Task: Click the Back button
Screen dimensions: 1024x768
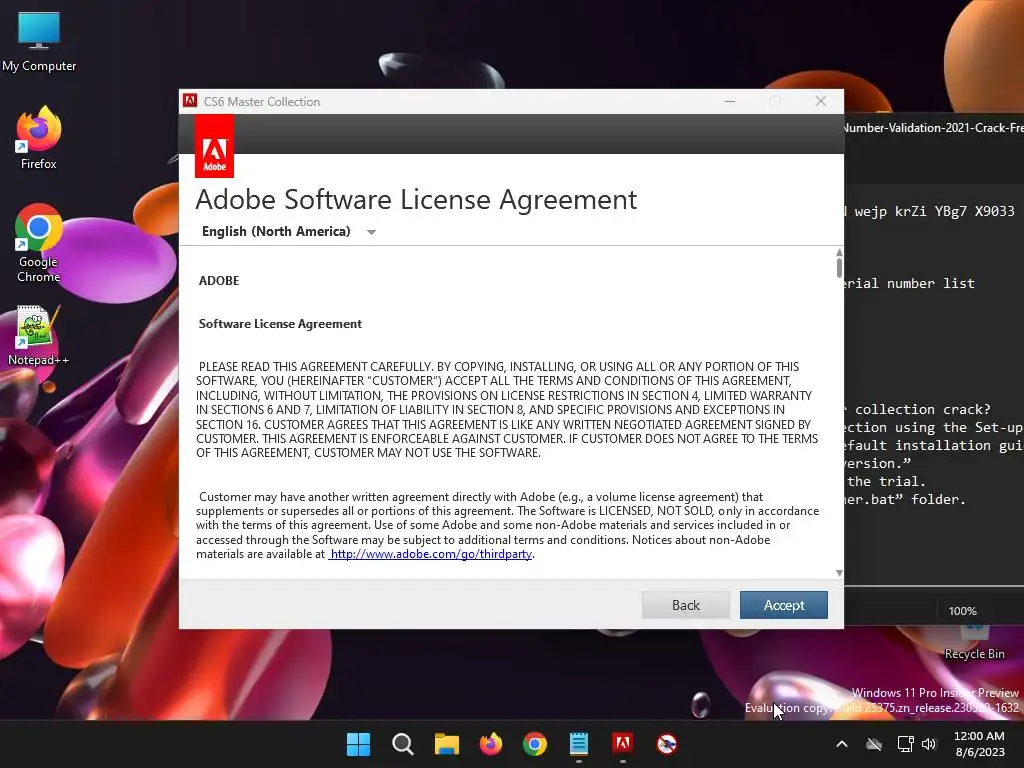Action: tap(686, 605)
